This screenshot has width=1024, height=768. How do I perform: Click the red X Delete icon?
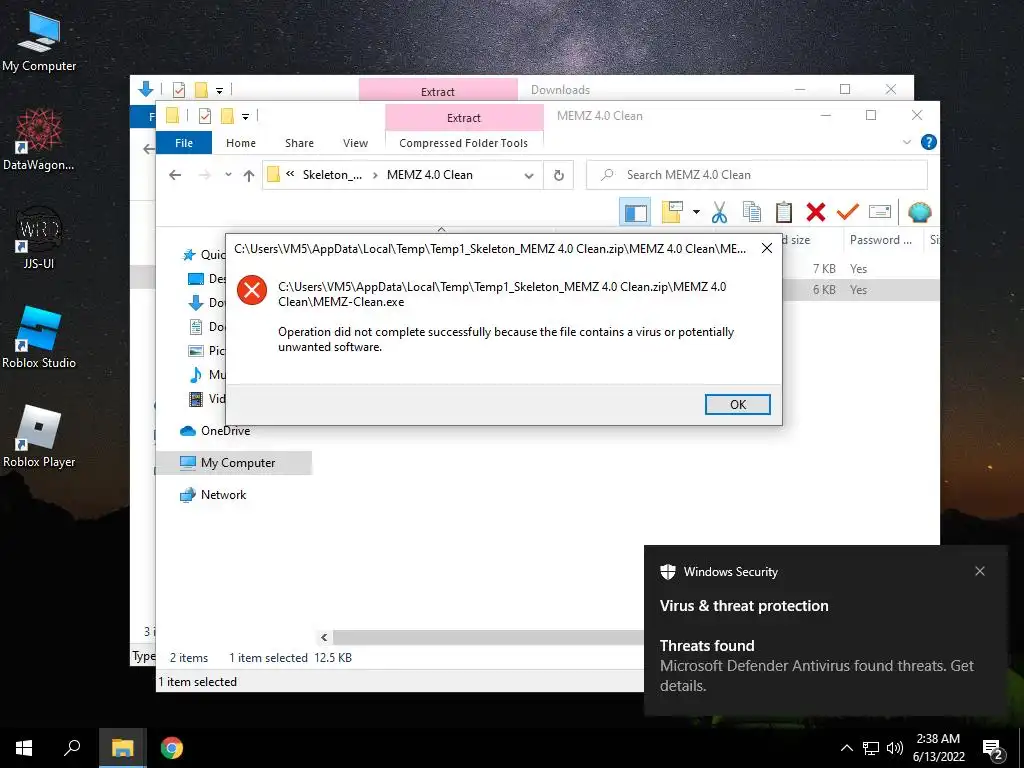click(x=816, y=212)
